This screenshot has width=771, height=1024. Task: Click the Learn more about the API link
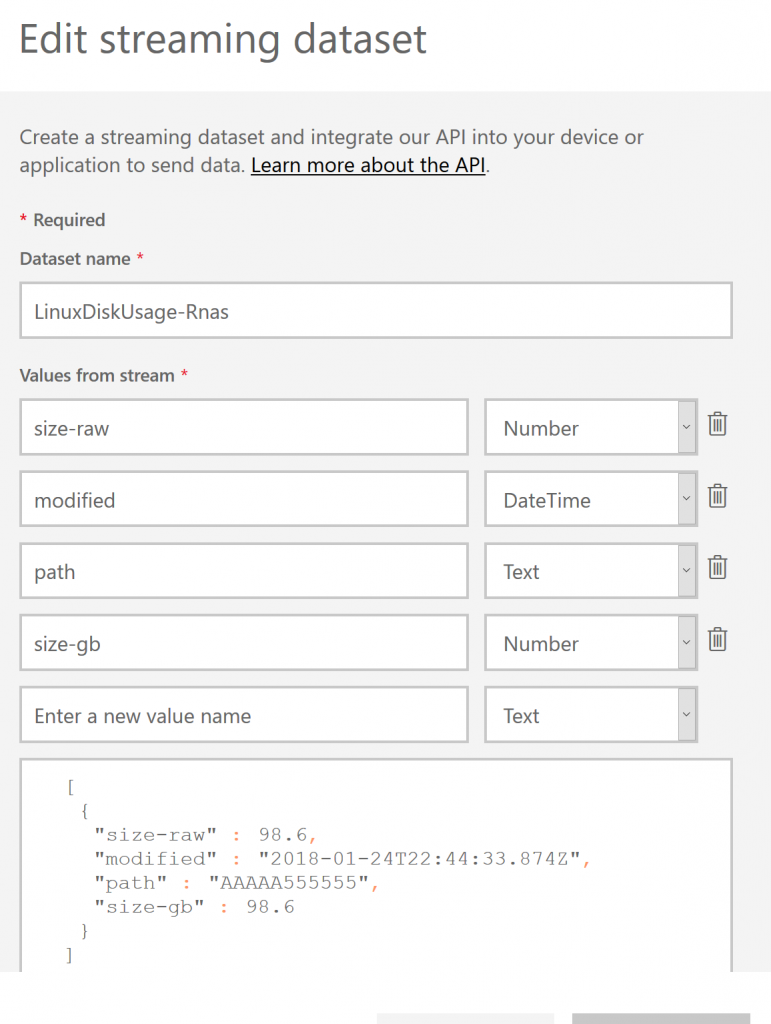coord(366,165)
